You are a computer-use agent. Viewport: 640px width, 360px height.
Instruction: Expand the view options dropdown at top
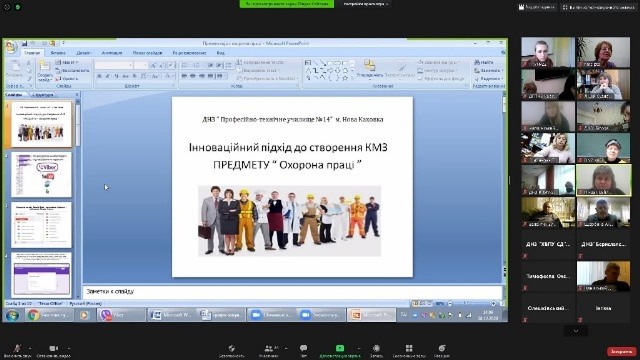(365, 4)
